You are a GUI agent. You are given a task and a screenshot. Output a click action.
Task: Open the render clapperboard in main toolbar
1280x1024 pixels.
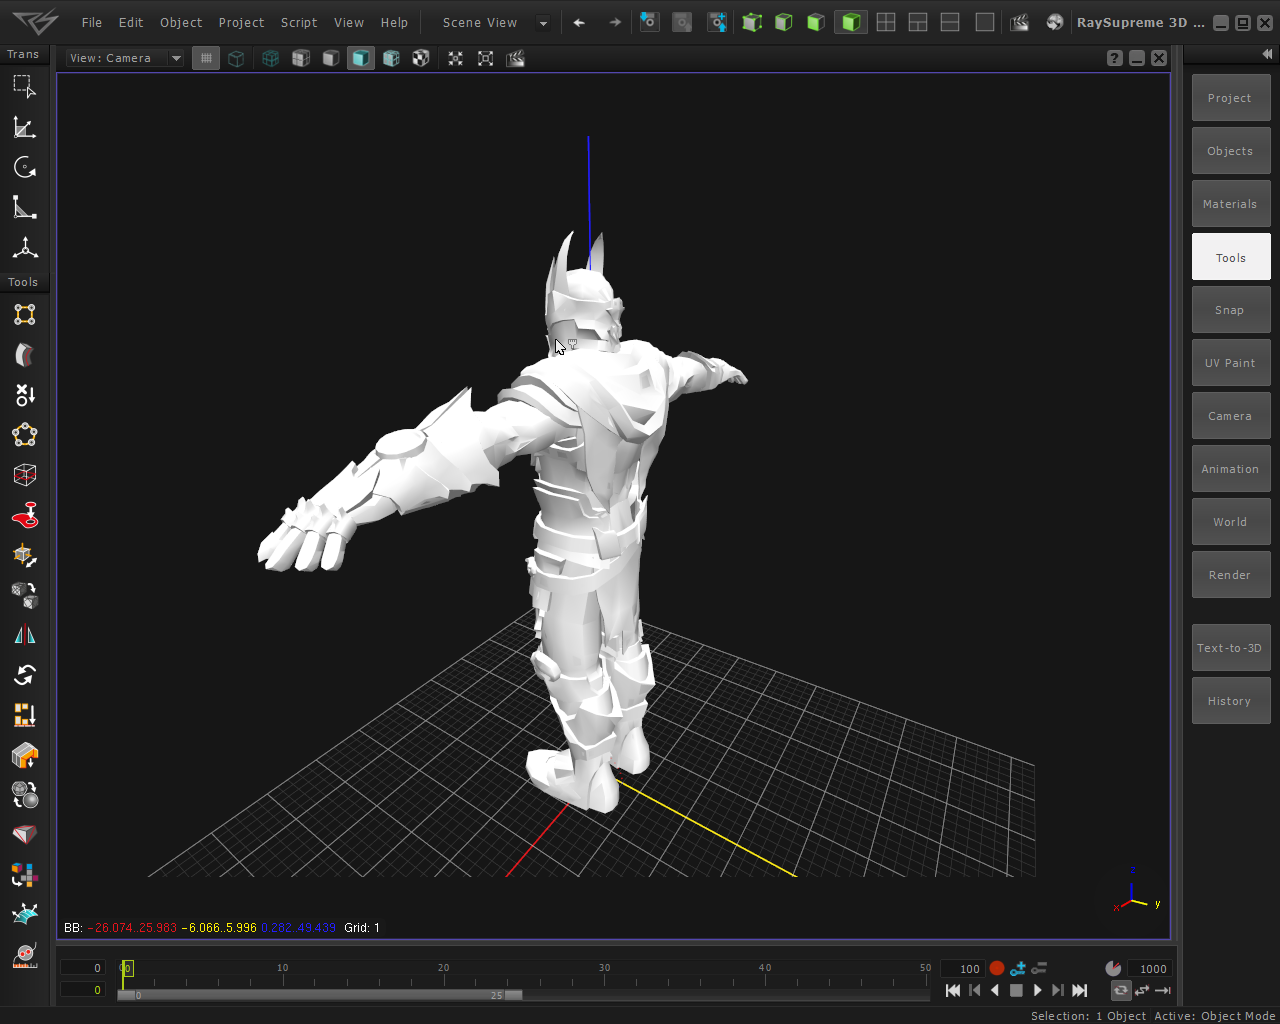pyautogui.click(x=1019, y=22)
